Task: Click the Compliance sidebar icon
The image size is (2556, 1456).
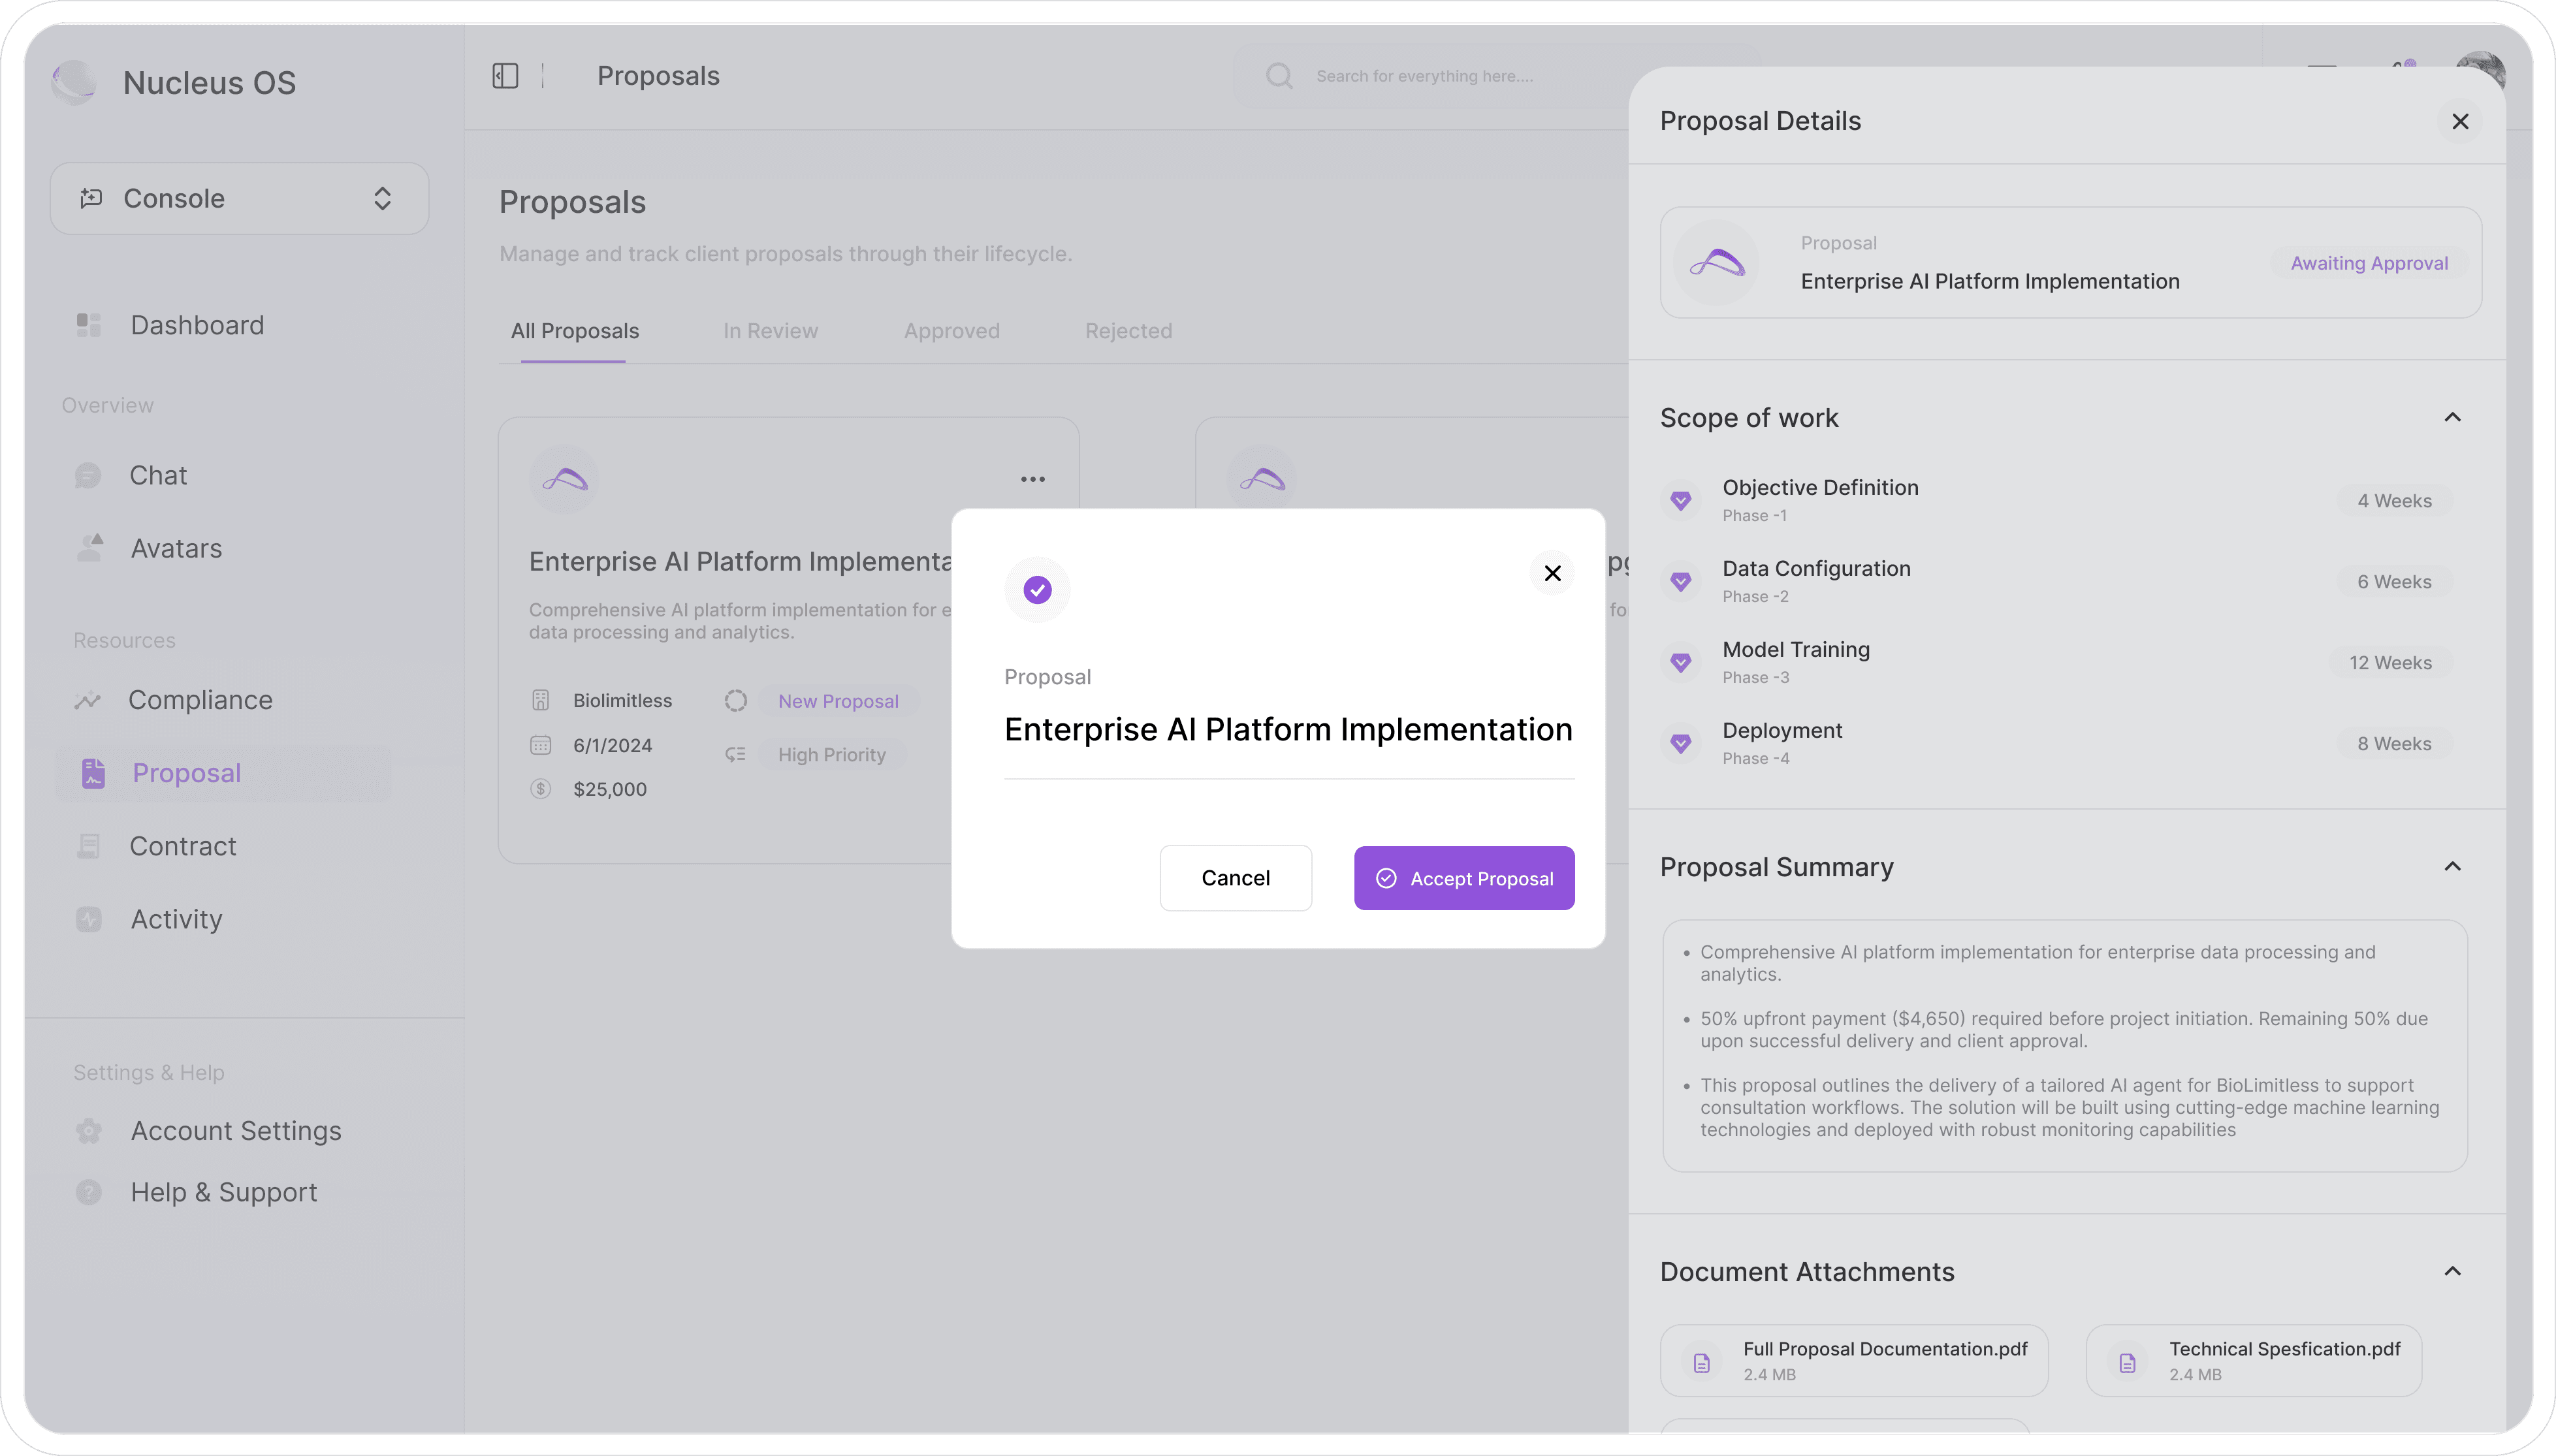Action: (x=88, y=700)
